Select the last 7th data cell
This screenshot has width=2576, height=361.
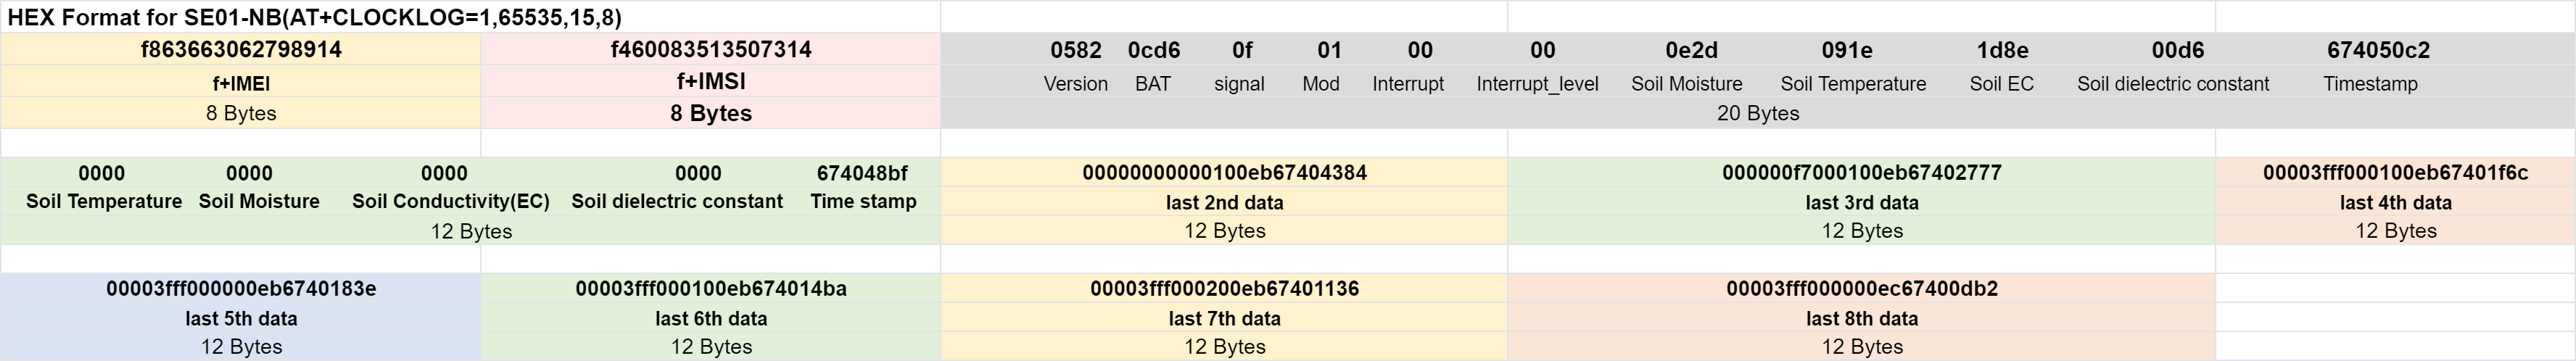1224,318
